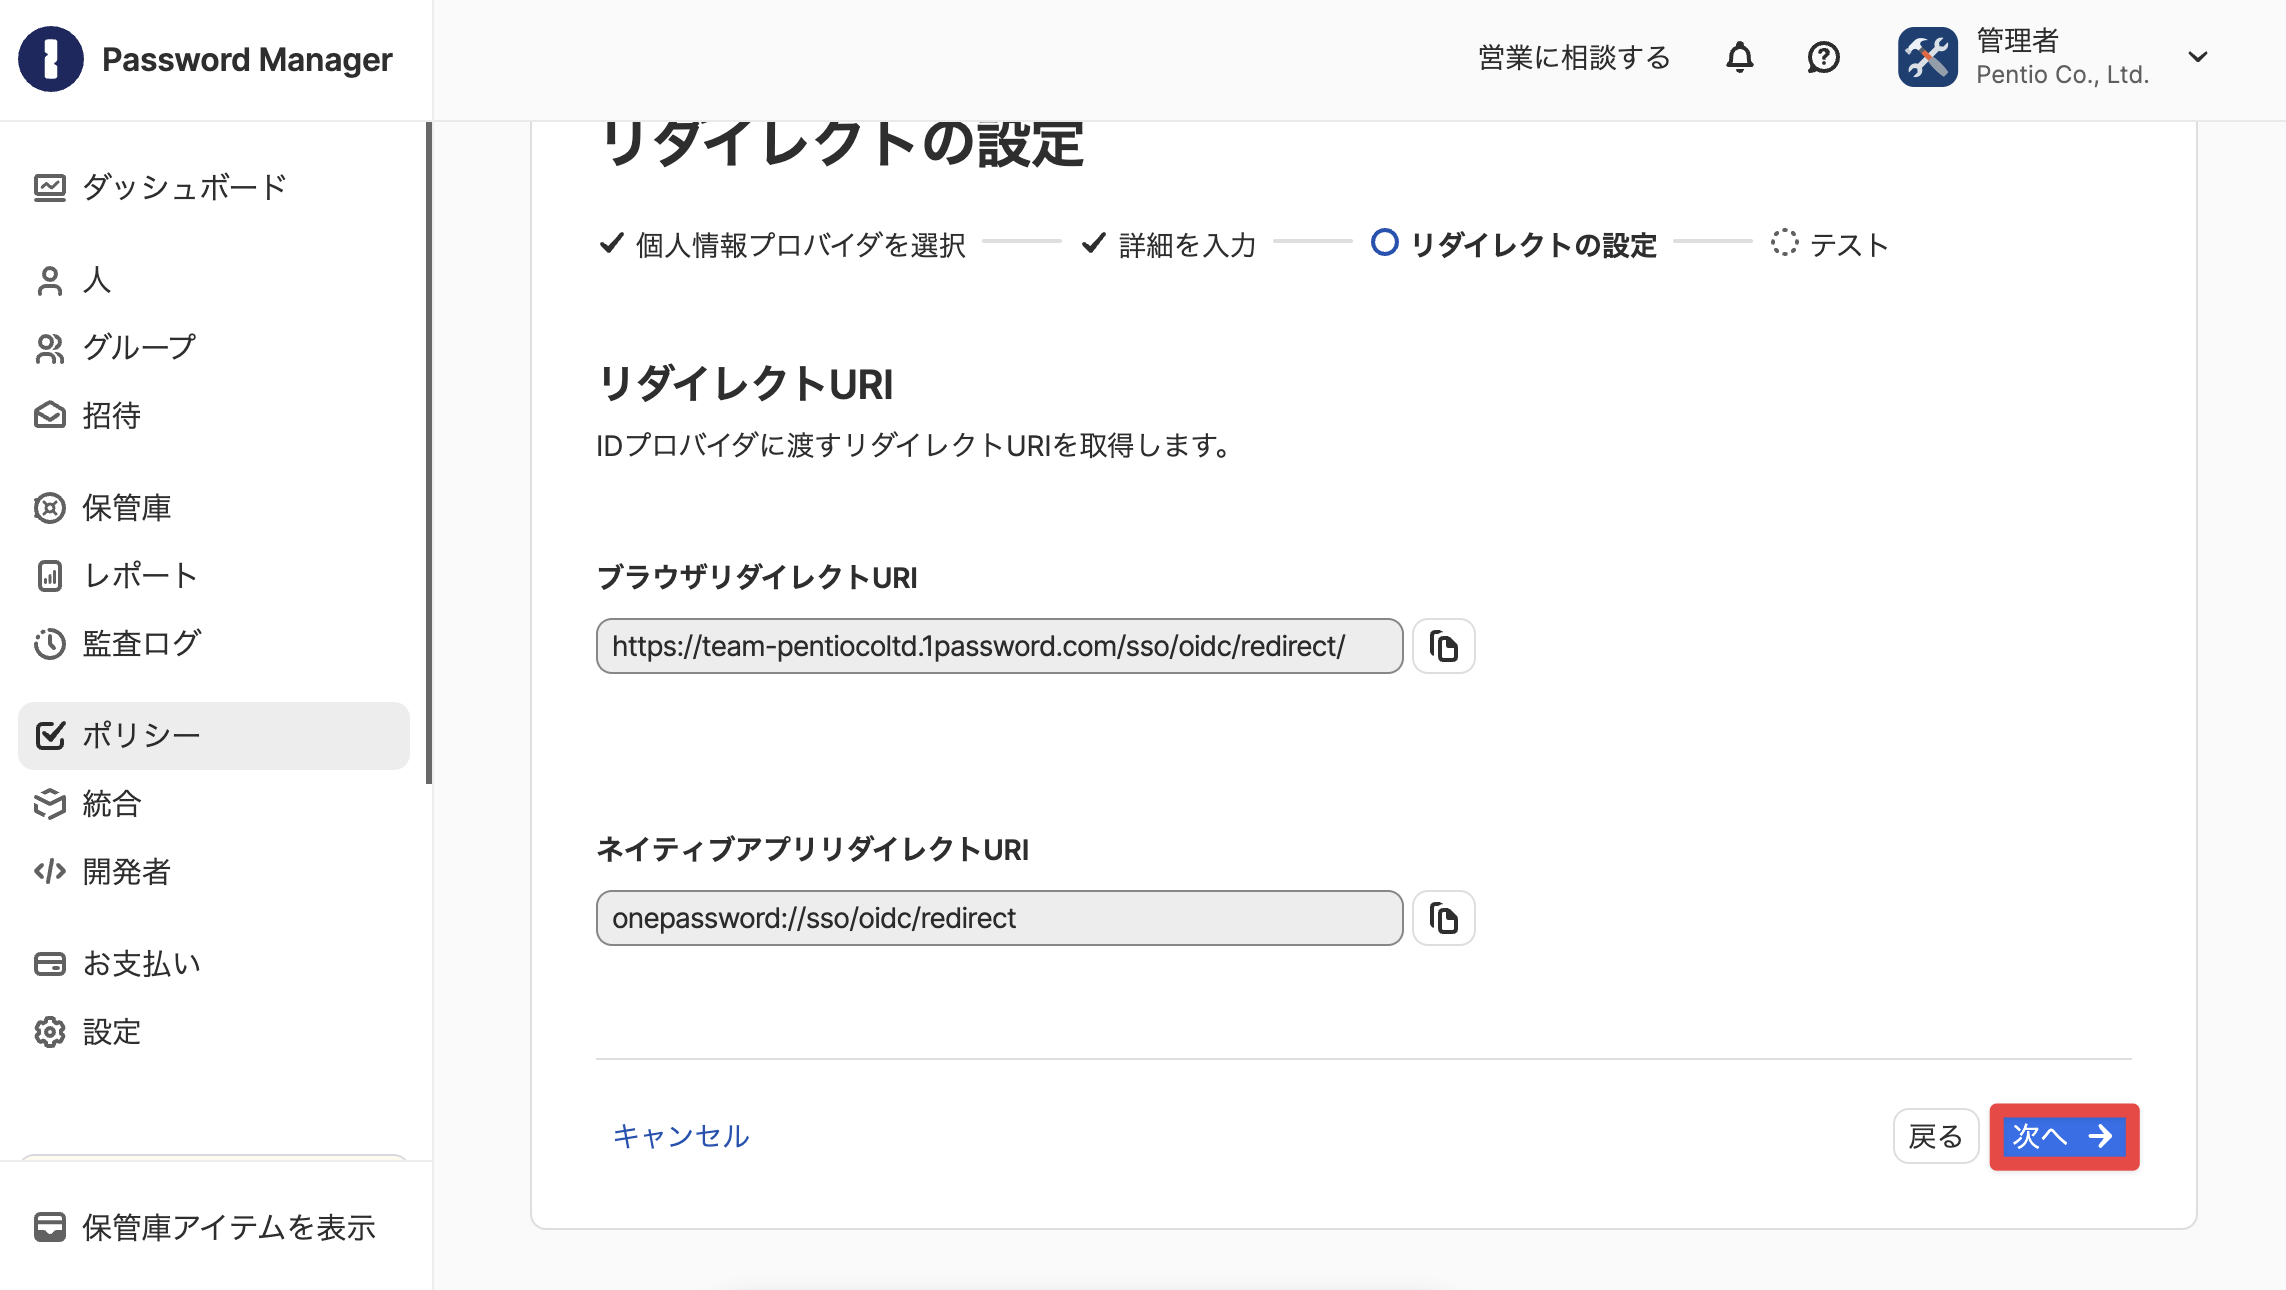Click ブラウザリダイレクトURI label

(x=757, y=577)
